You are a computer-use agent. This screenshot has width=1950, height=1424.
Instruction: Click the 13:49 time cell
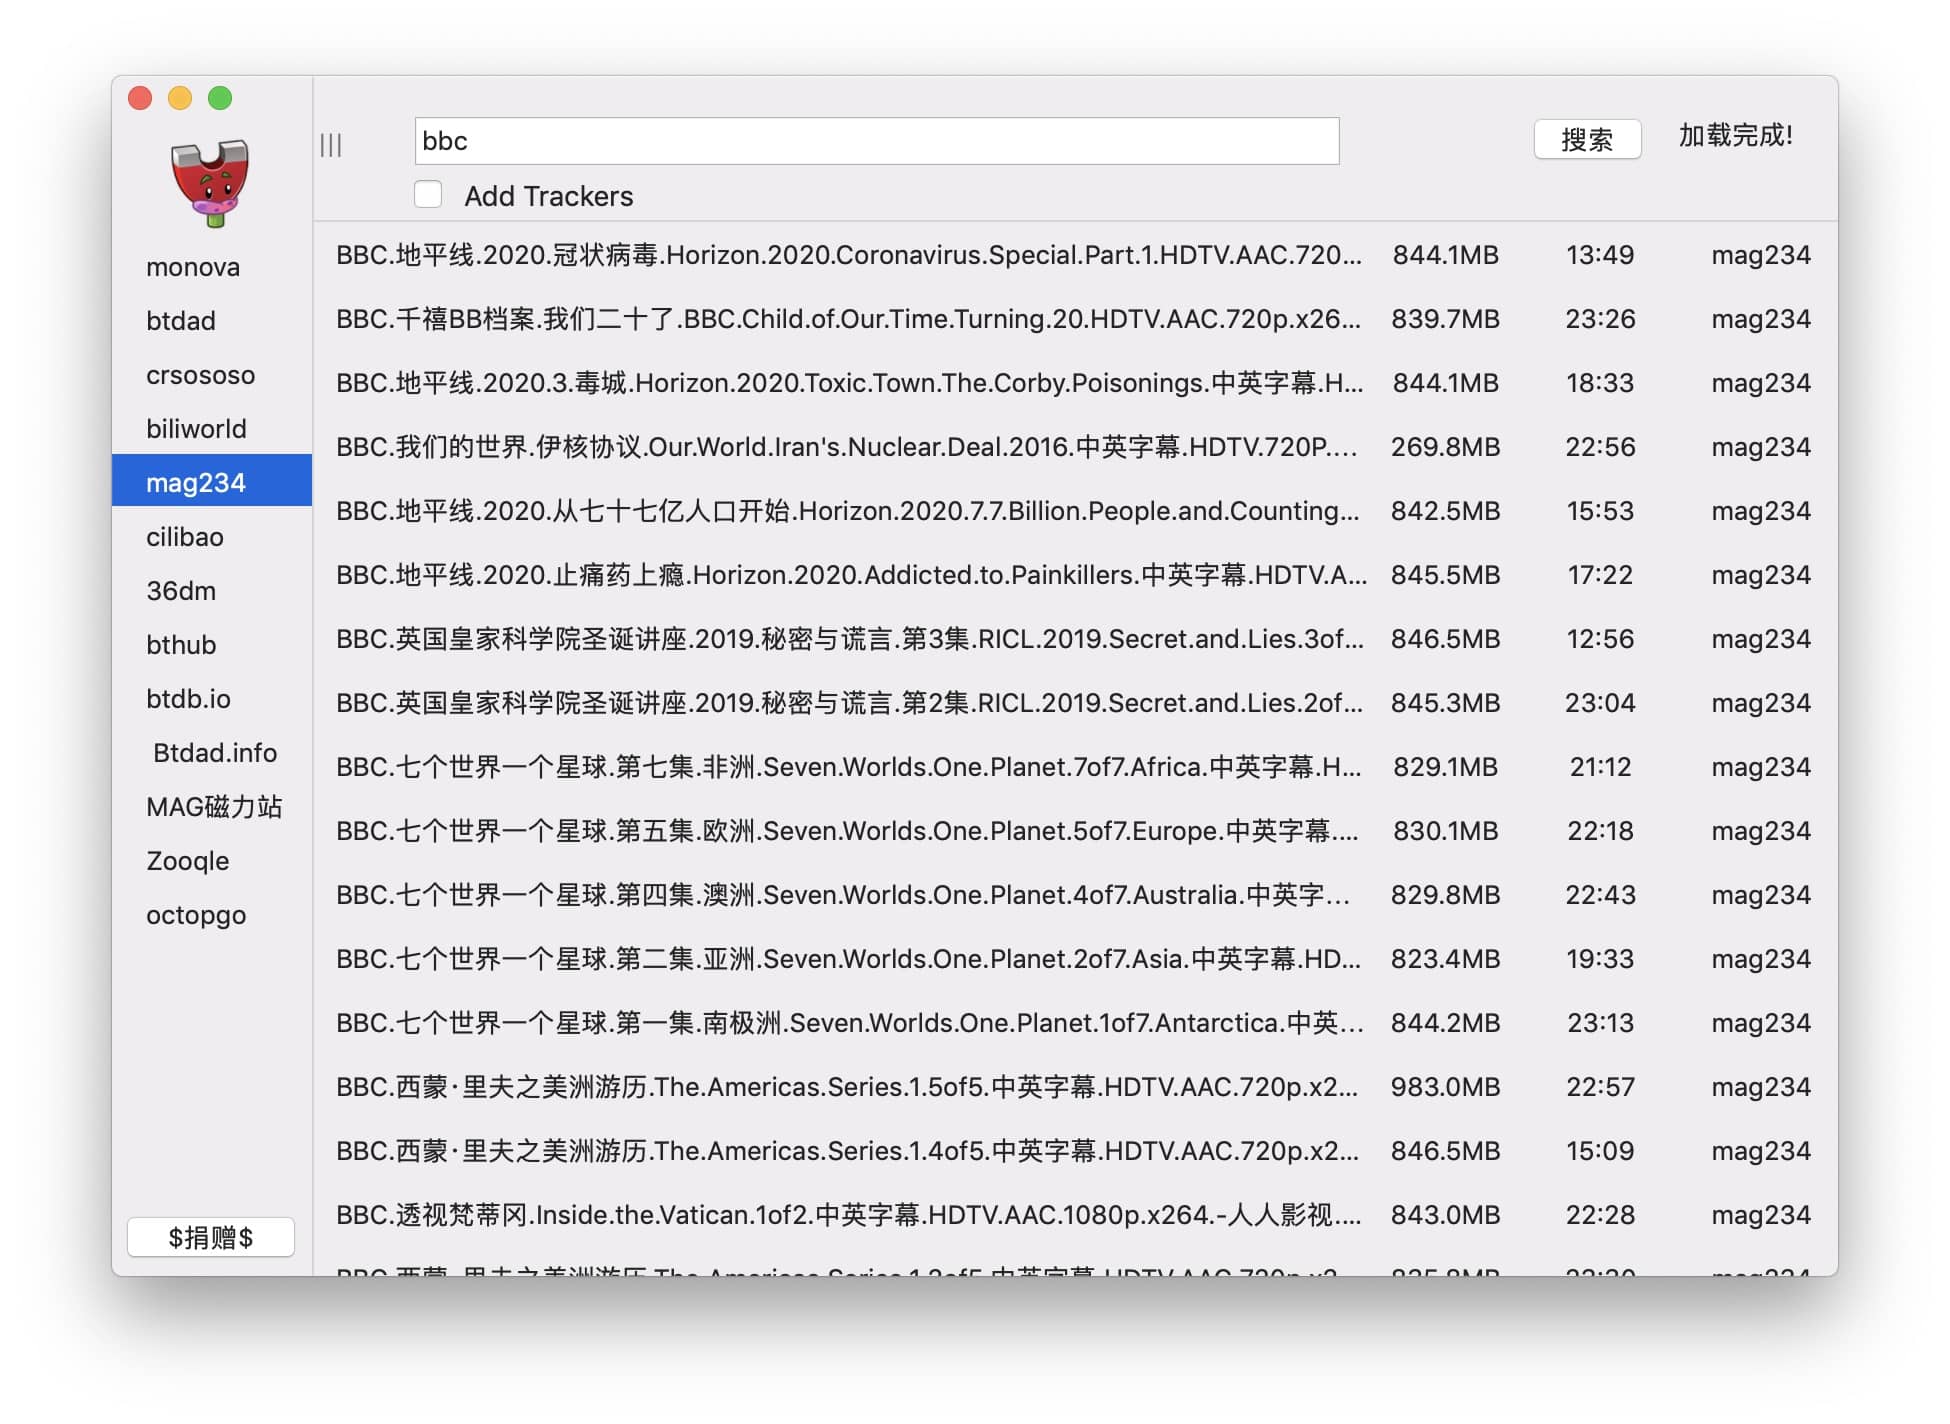(x=1600, y=255)
